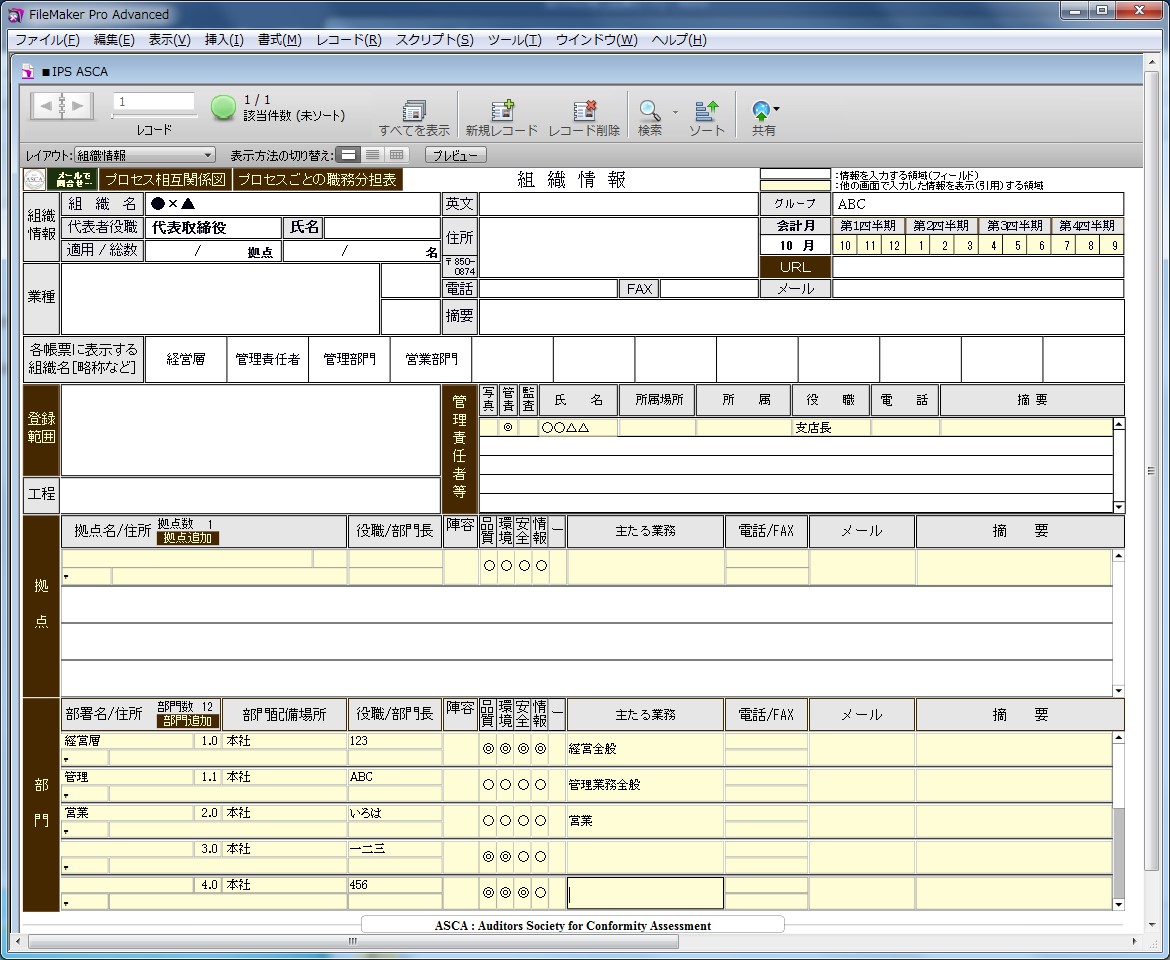Expand the small arrow under 経営層

tap(66, 759)
